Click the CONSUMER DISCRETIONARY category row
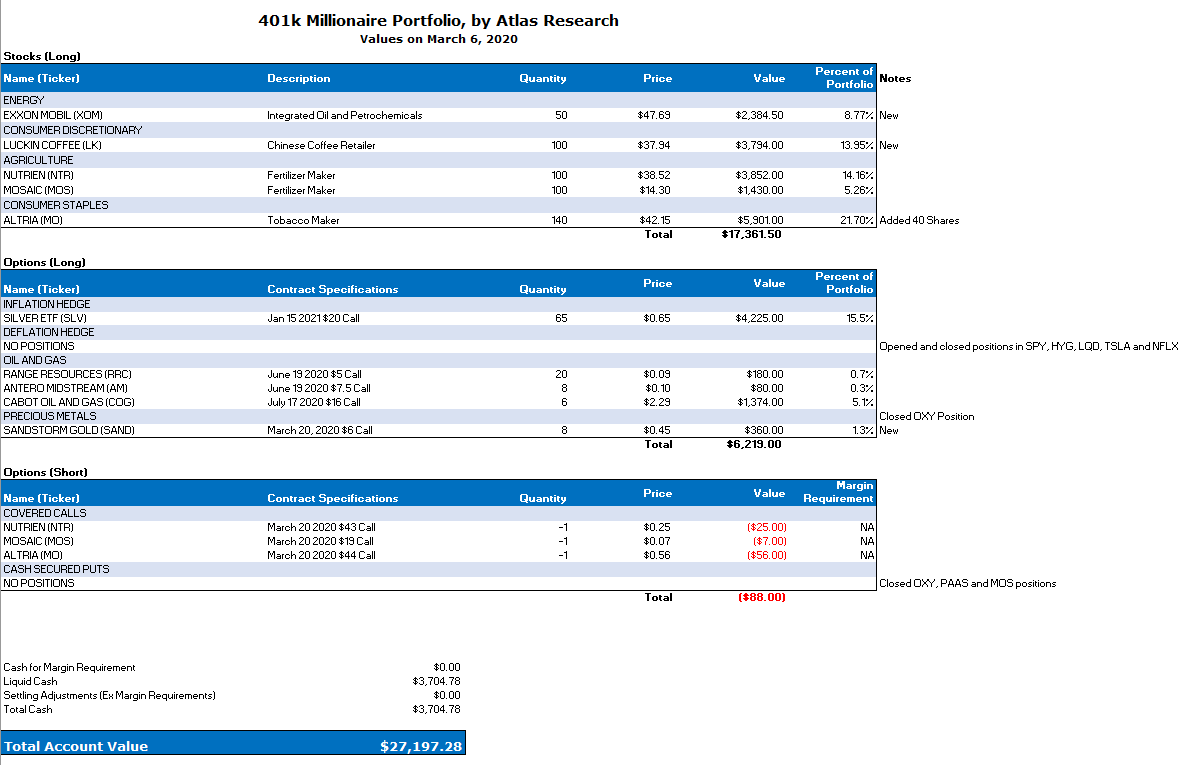Image resolution: width=1195 pixels, height=765 pixels. 439,130
